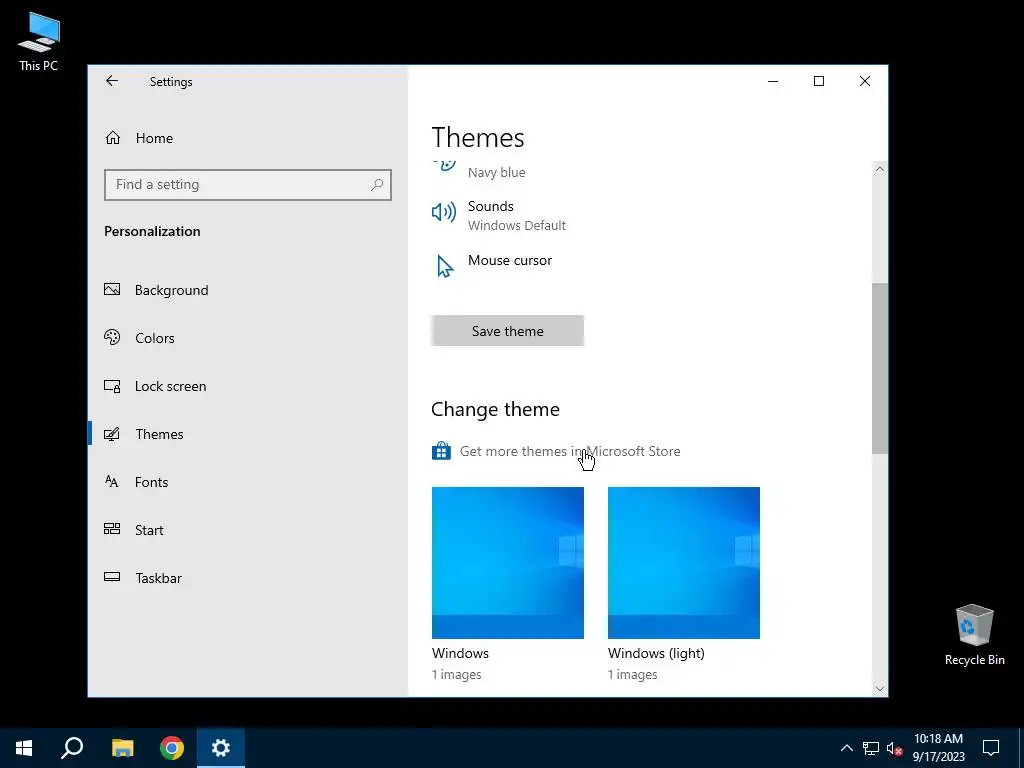Go to Settings Home

154,138
